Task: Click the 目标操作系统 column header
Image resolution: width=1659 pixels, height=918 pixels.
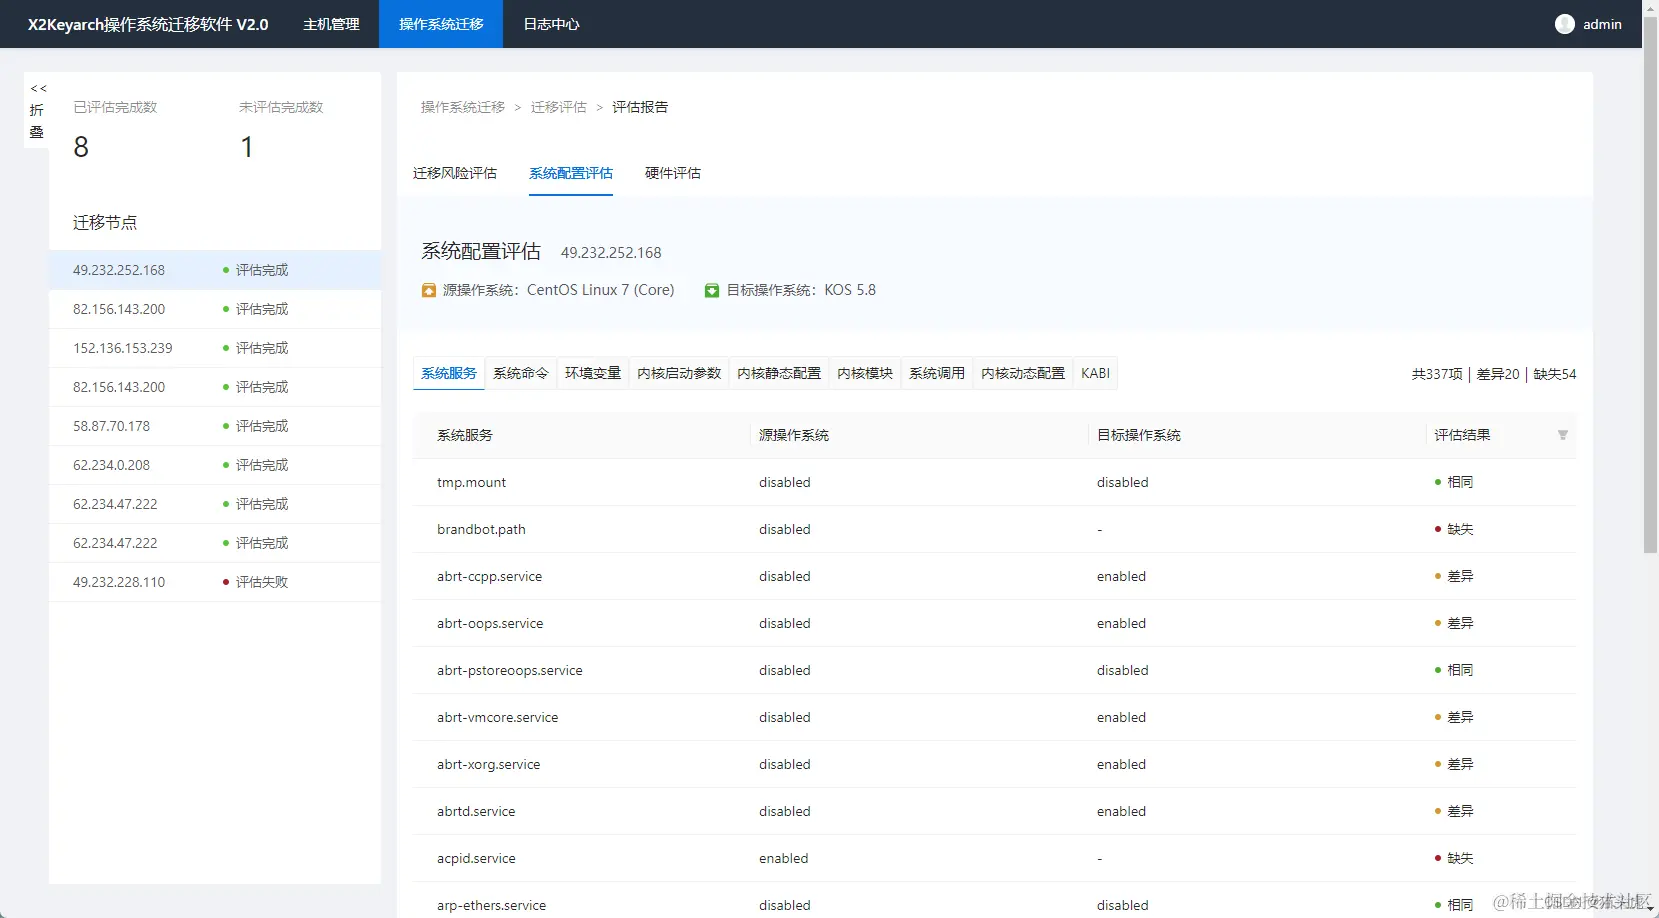Action: coord(1139,435)
